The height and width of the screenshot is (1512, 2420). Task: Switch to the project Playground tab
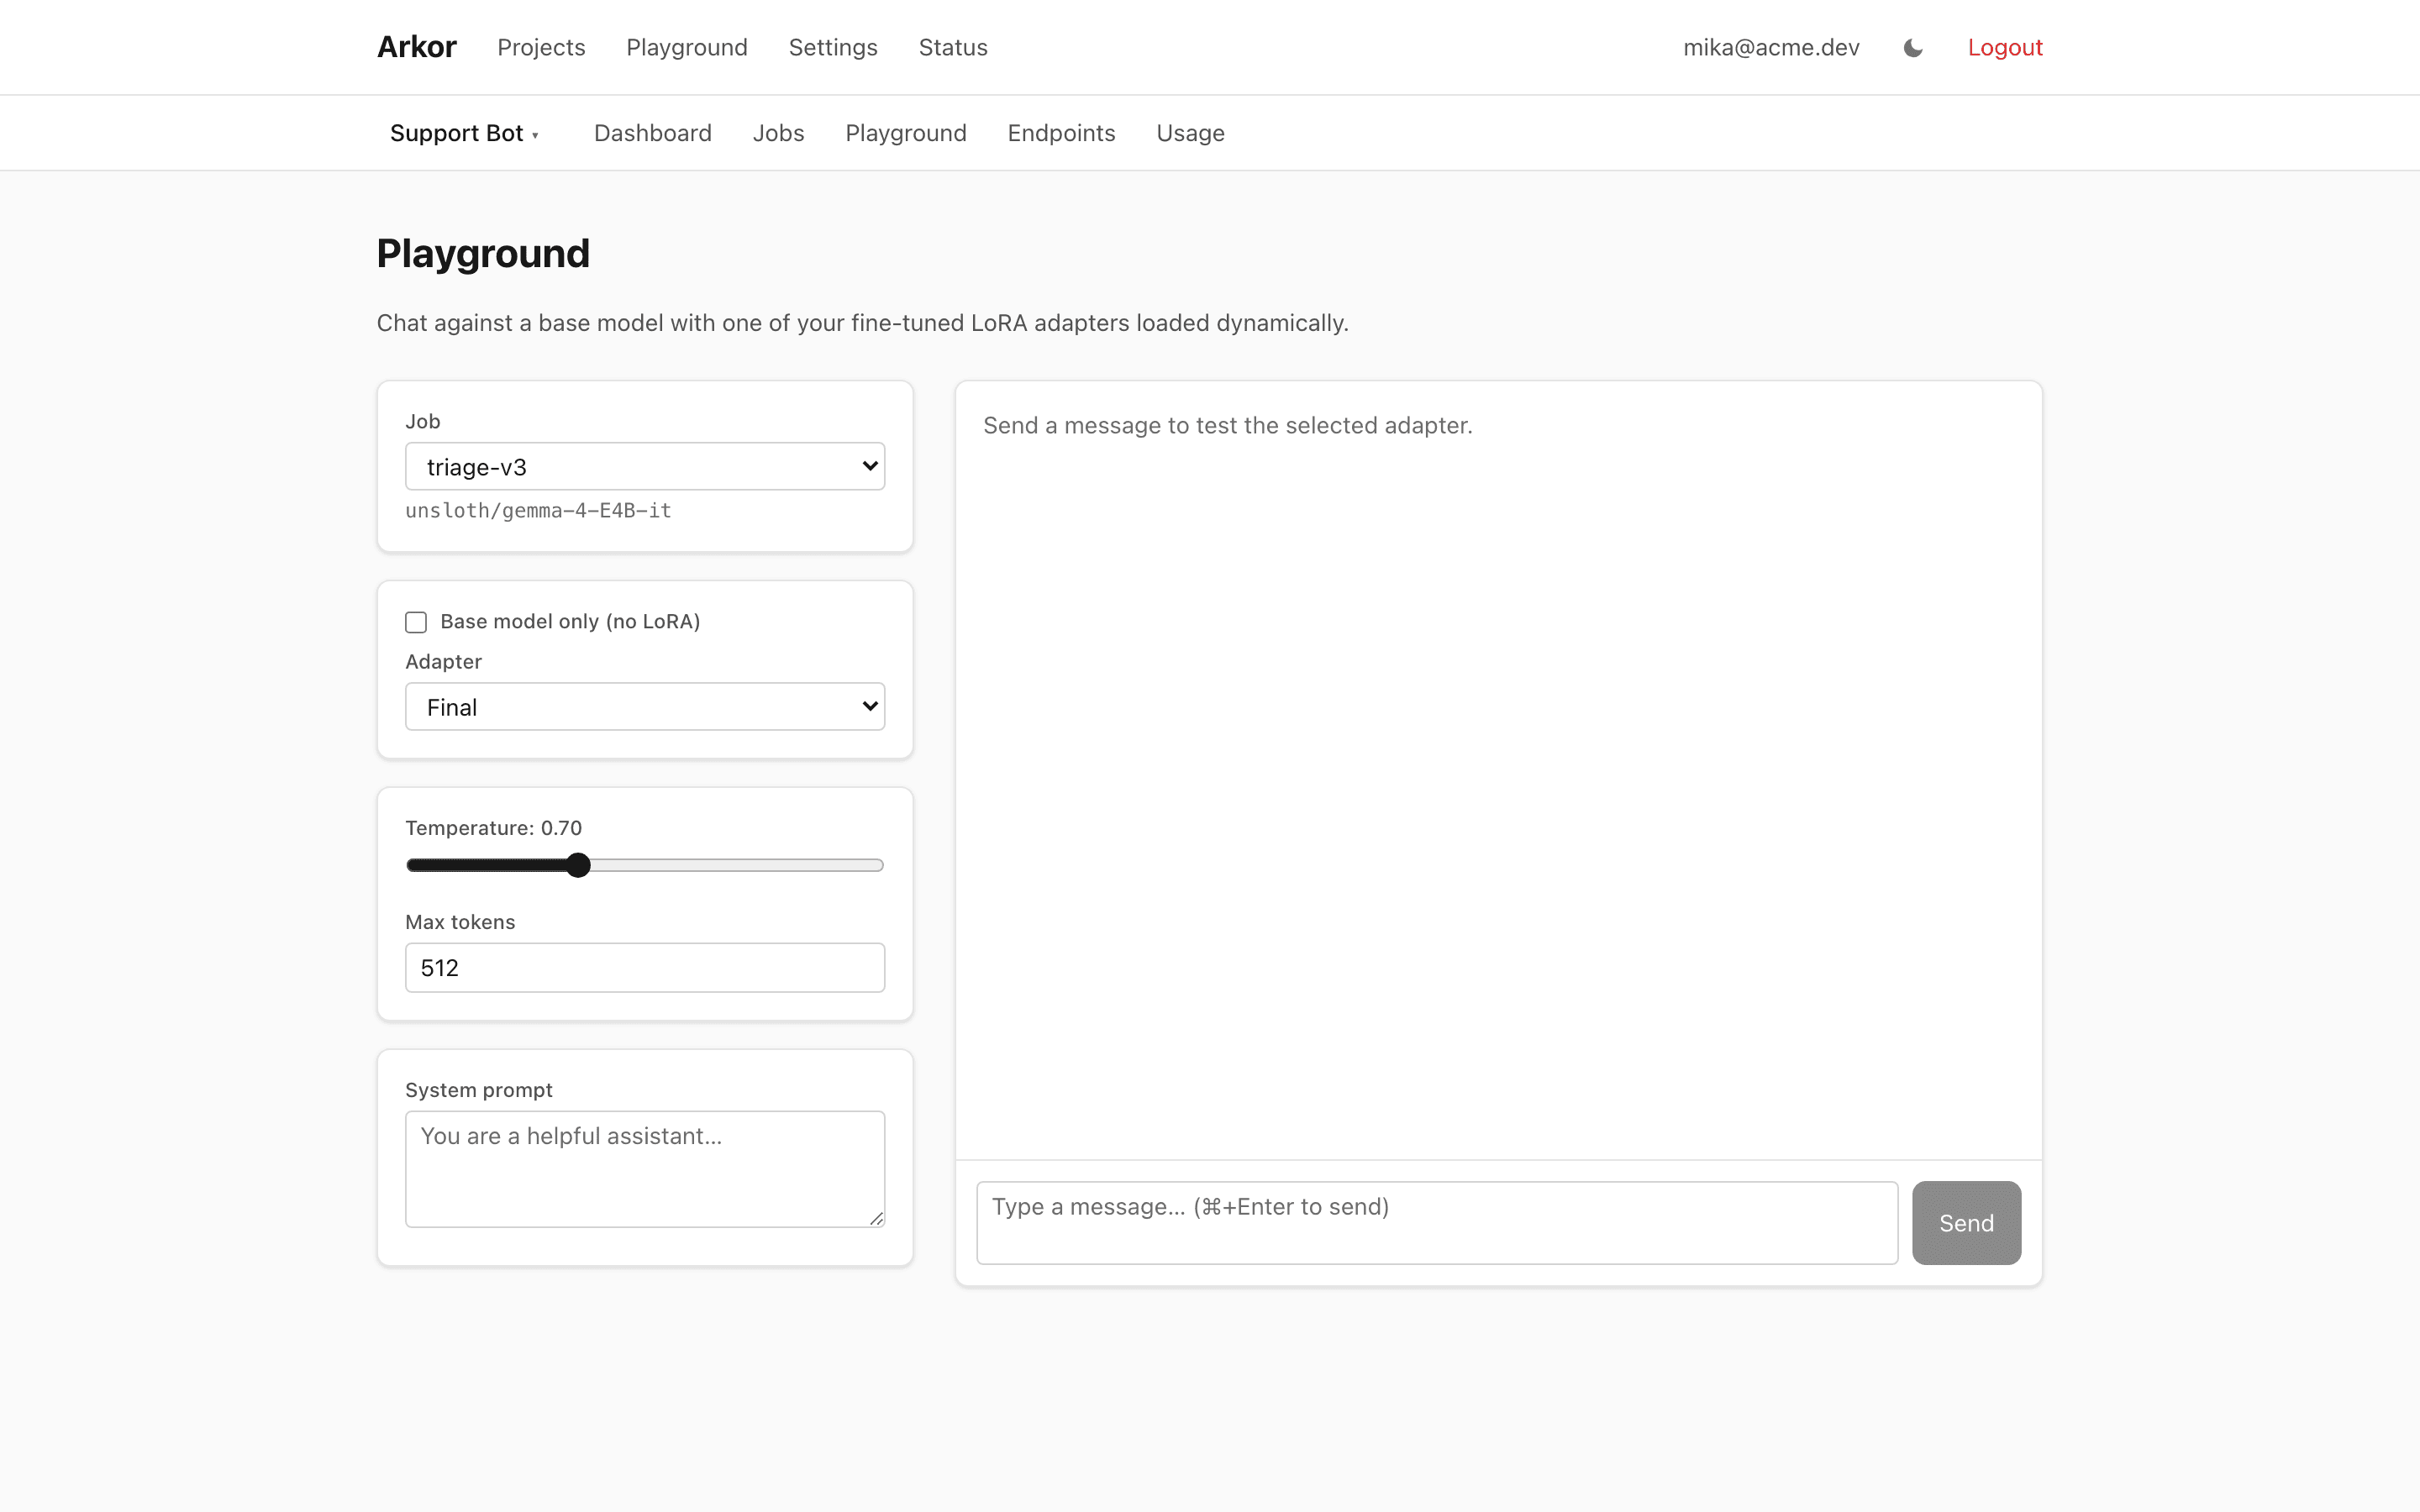pos(906,133)
